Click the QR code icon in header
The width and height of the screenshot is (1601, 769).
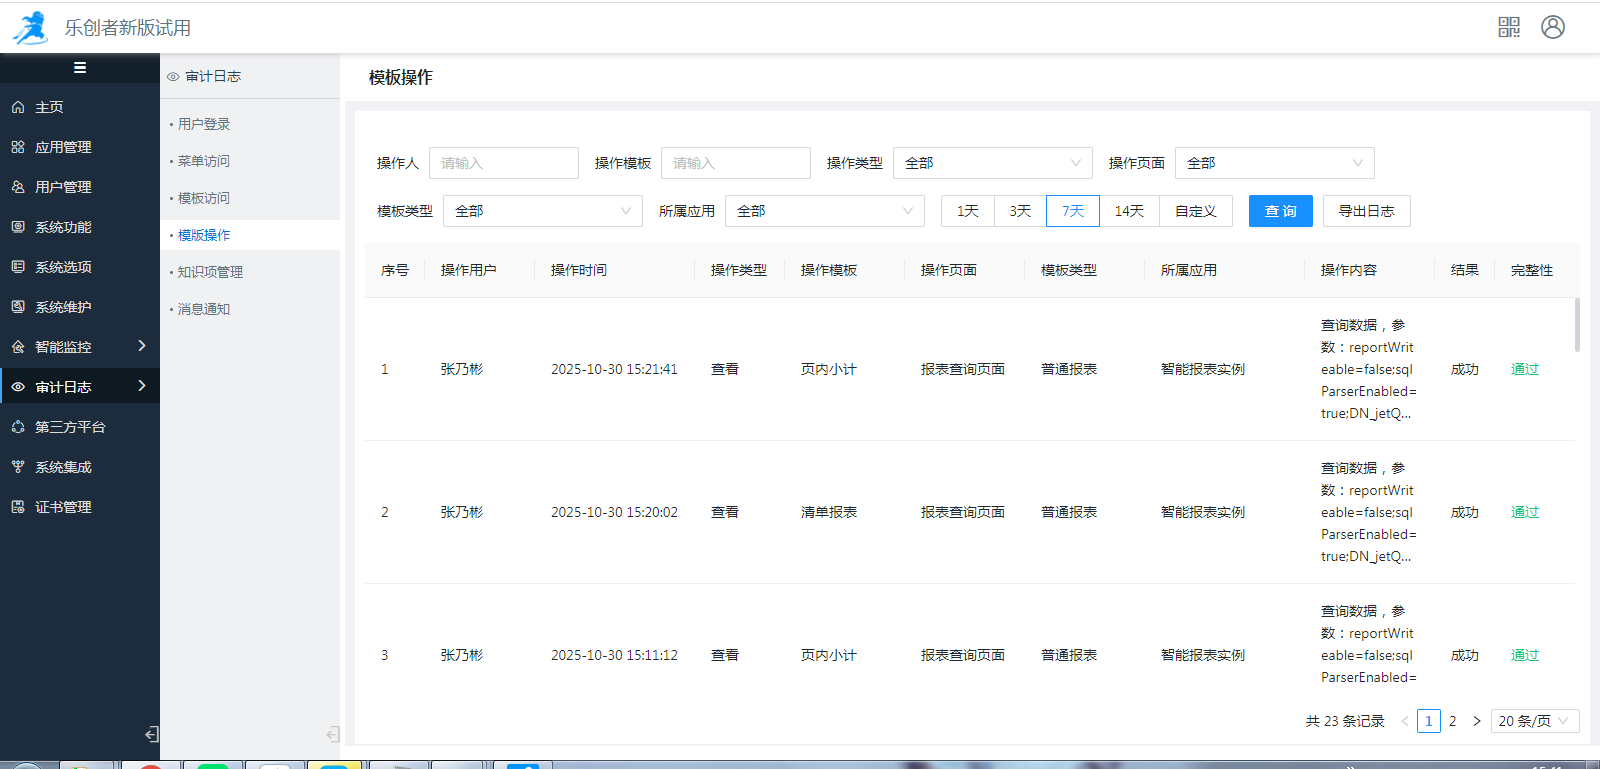(x=1509, y=27)
